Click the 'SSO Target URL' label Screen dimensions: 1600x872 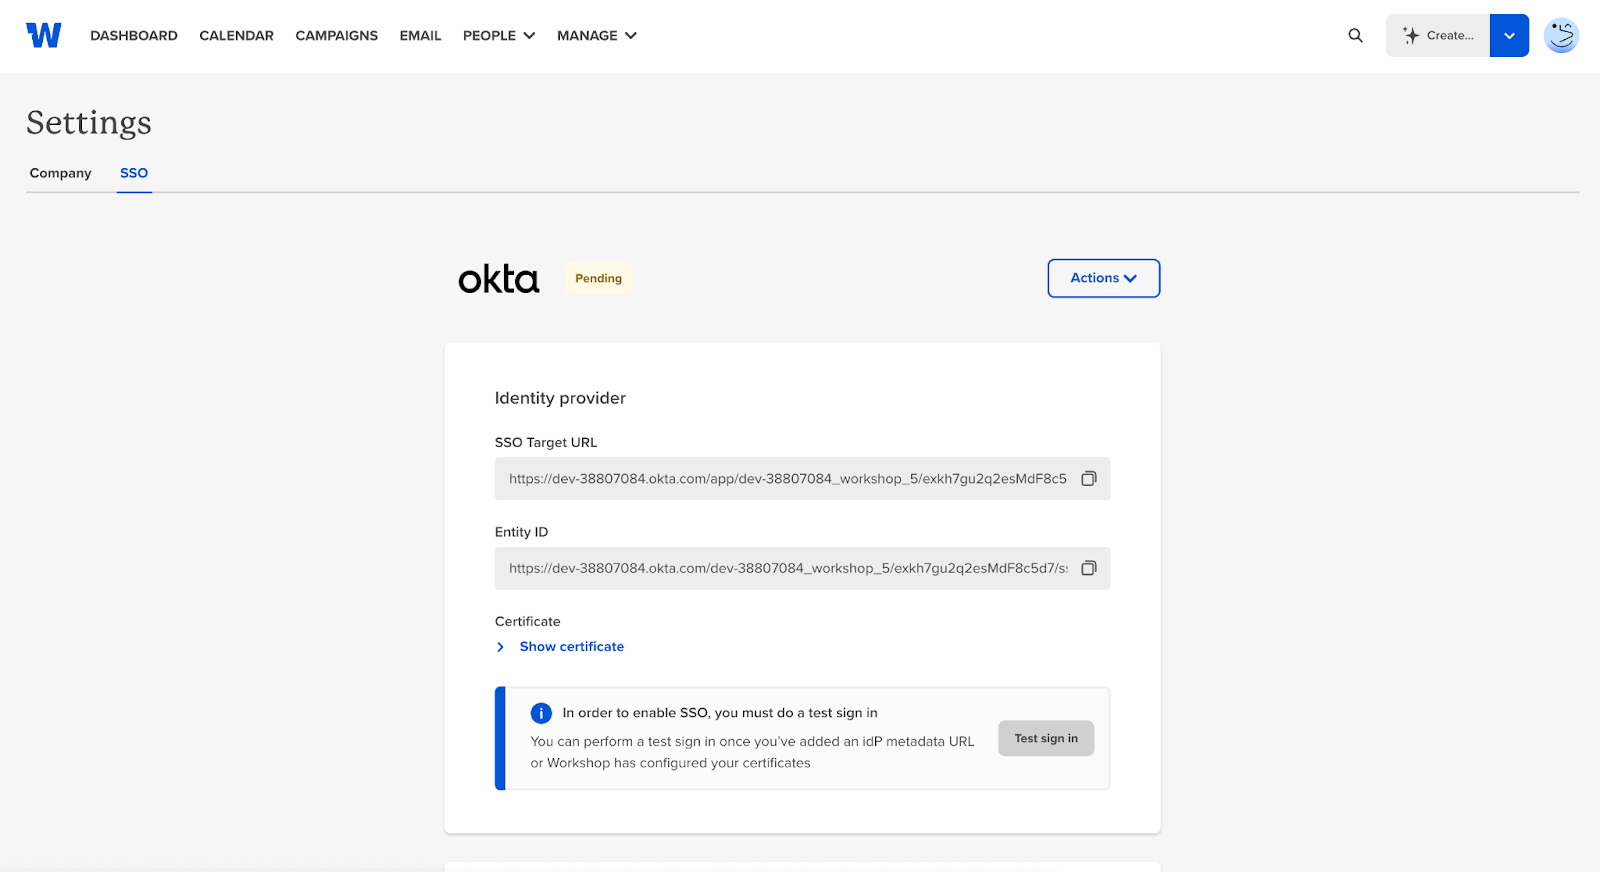[x=546, y=442]
